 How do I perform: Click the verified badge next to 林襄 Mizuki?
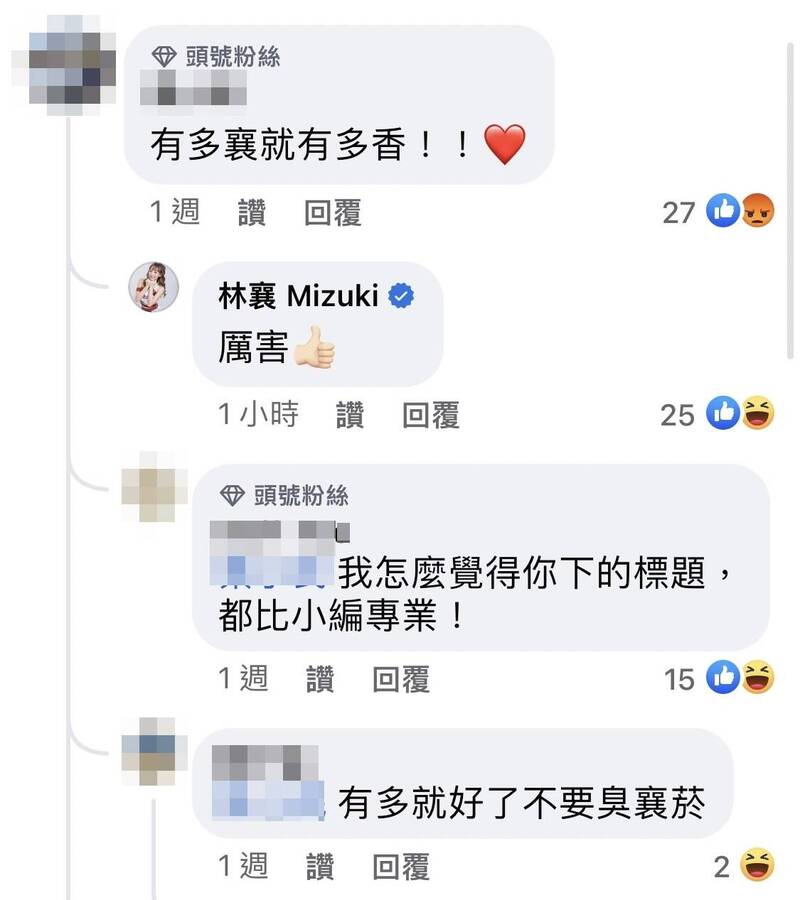401,296
